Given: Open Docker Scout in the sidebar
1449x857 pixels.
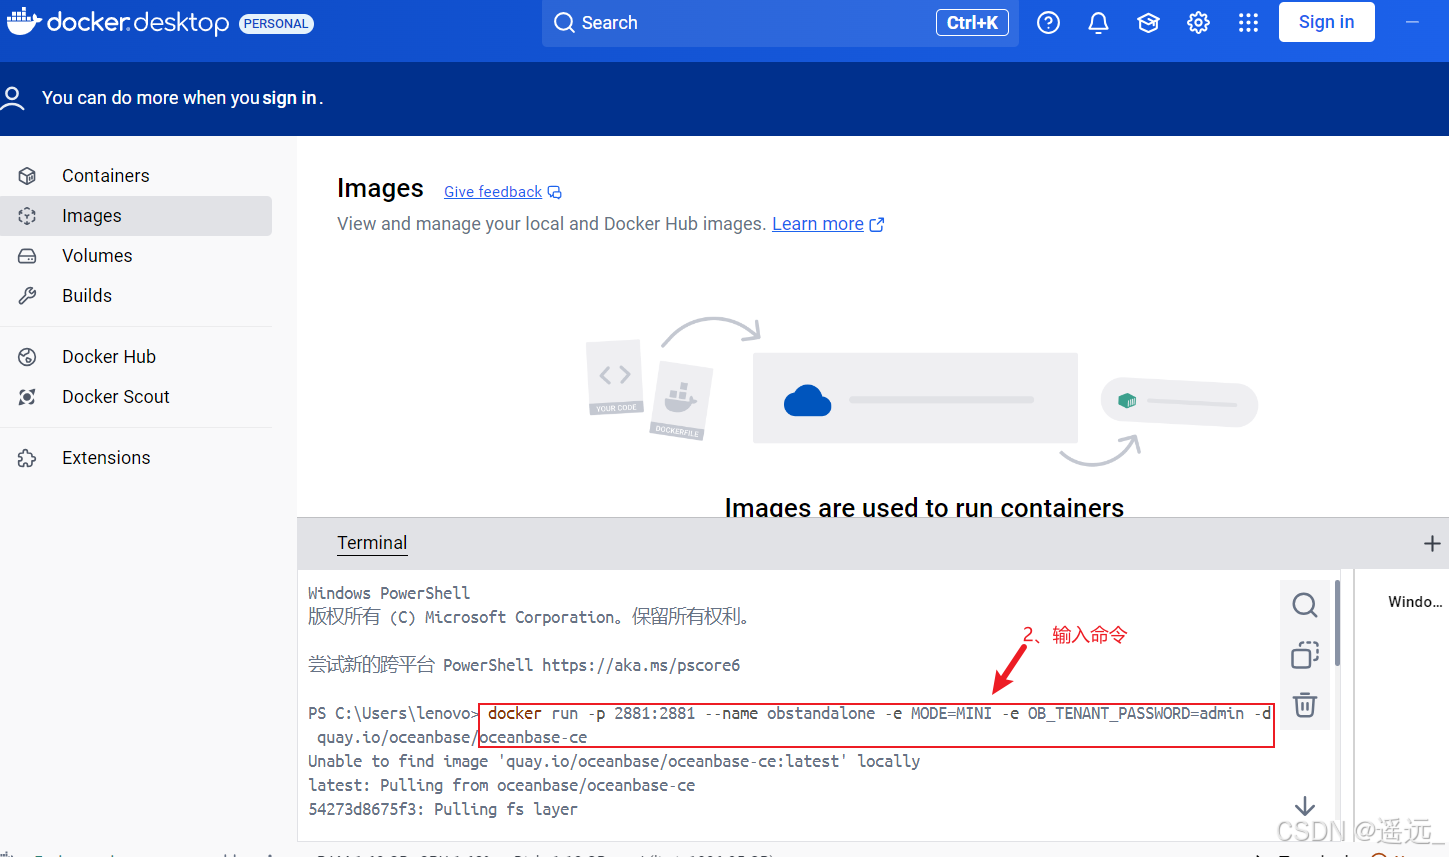Looking at the screenshot, I should [x=136, y=397].
